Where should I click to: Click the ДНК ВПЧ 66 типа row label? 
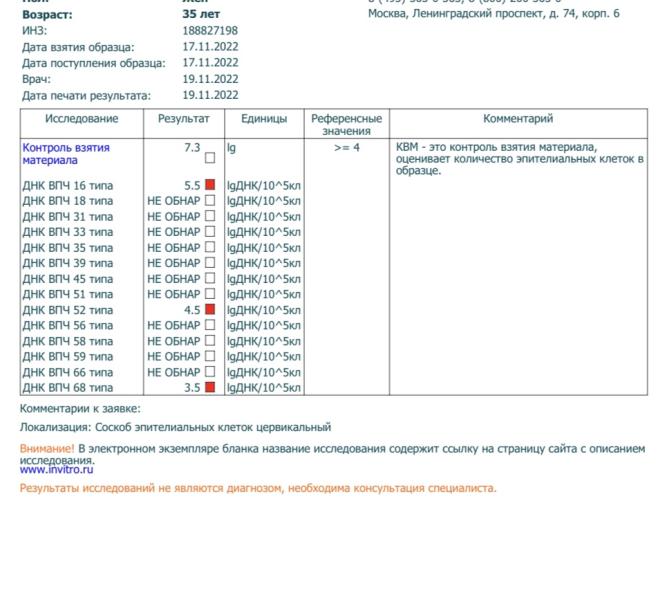68,372
